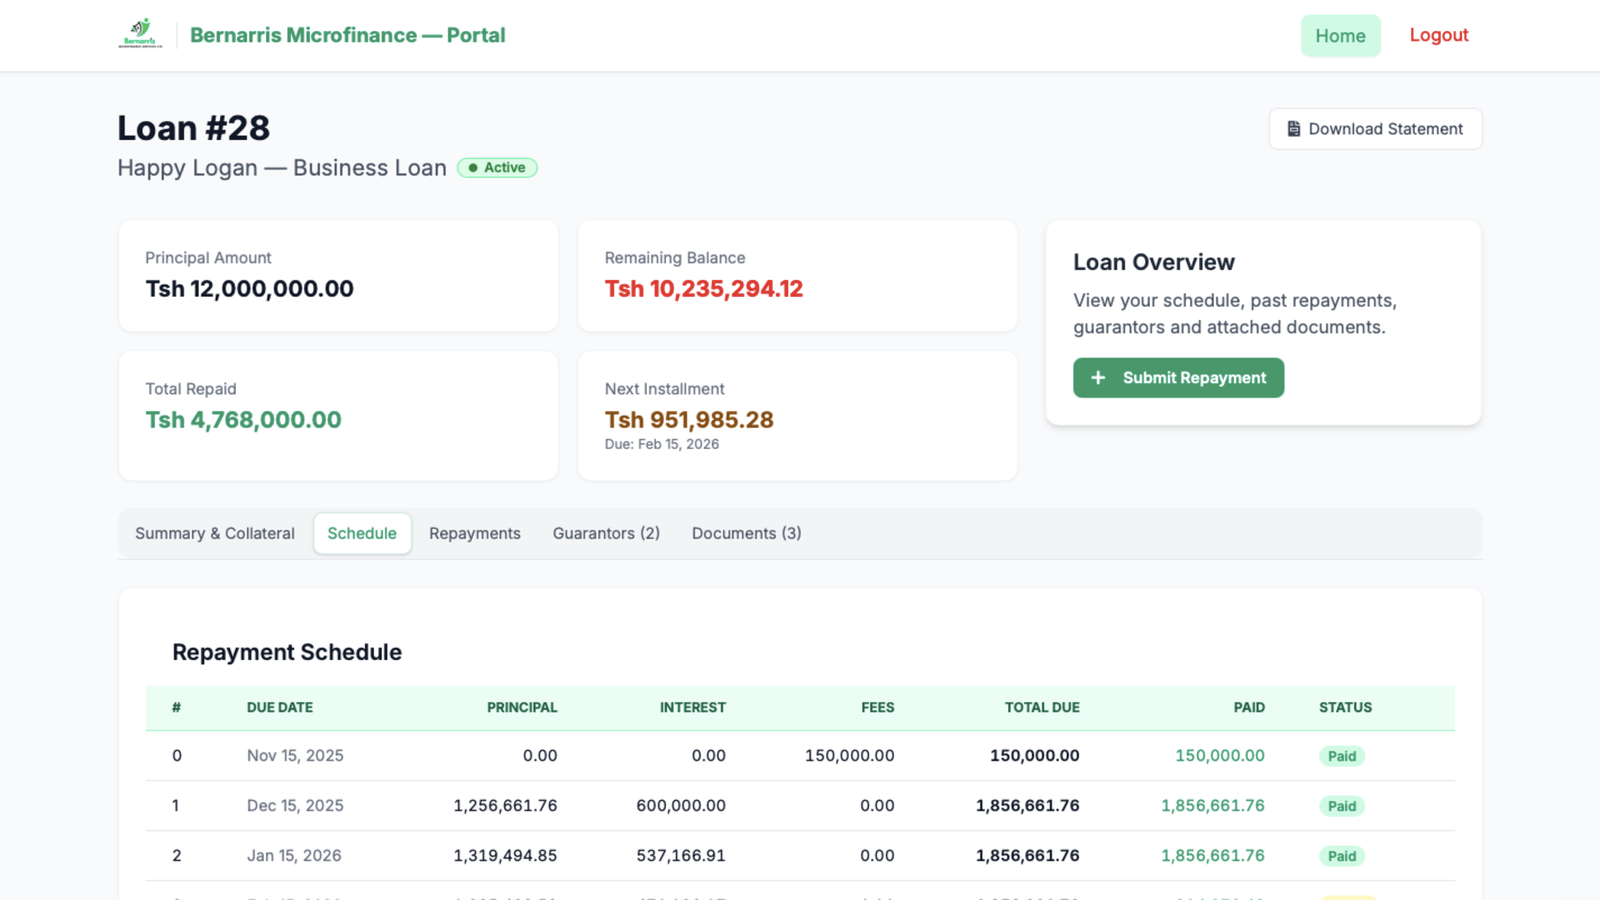Click the plus icon on Submit Repayment
This screenshot has width=1600, height=900.
(x=1098, y=378)
